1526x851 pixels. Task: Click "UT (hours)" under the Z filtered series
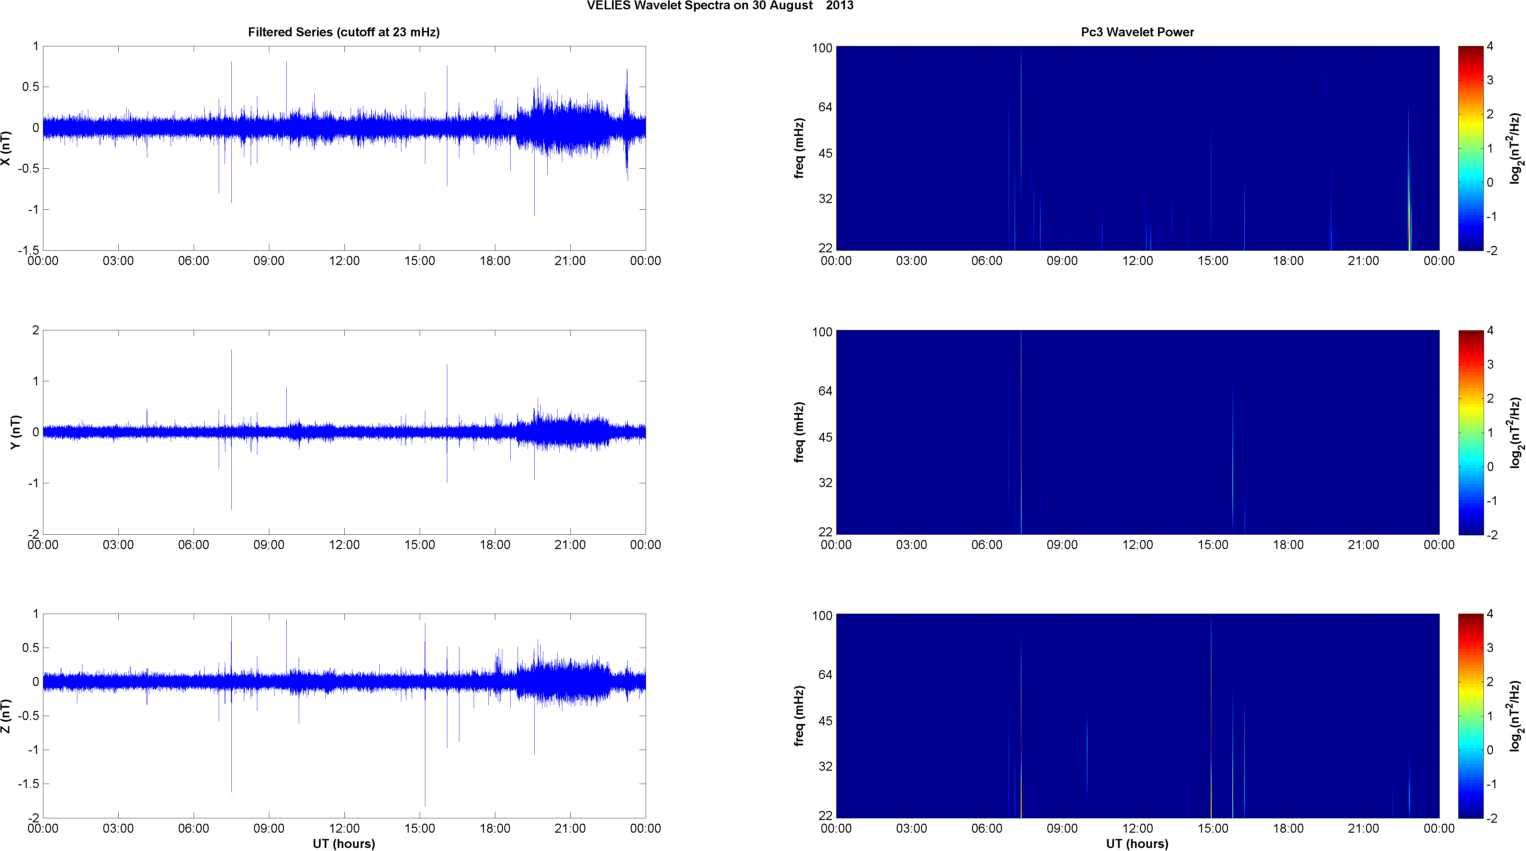tap(344, 844)
